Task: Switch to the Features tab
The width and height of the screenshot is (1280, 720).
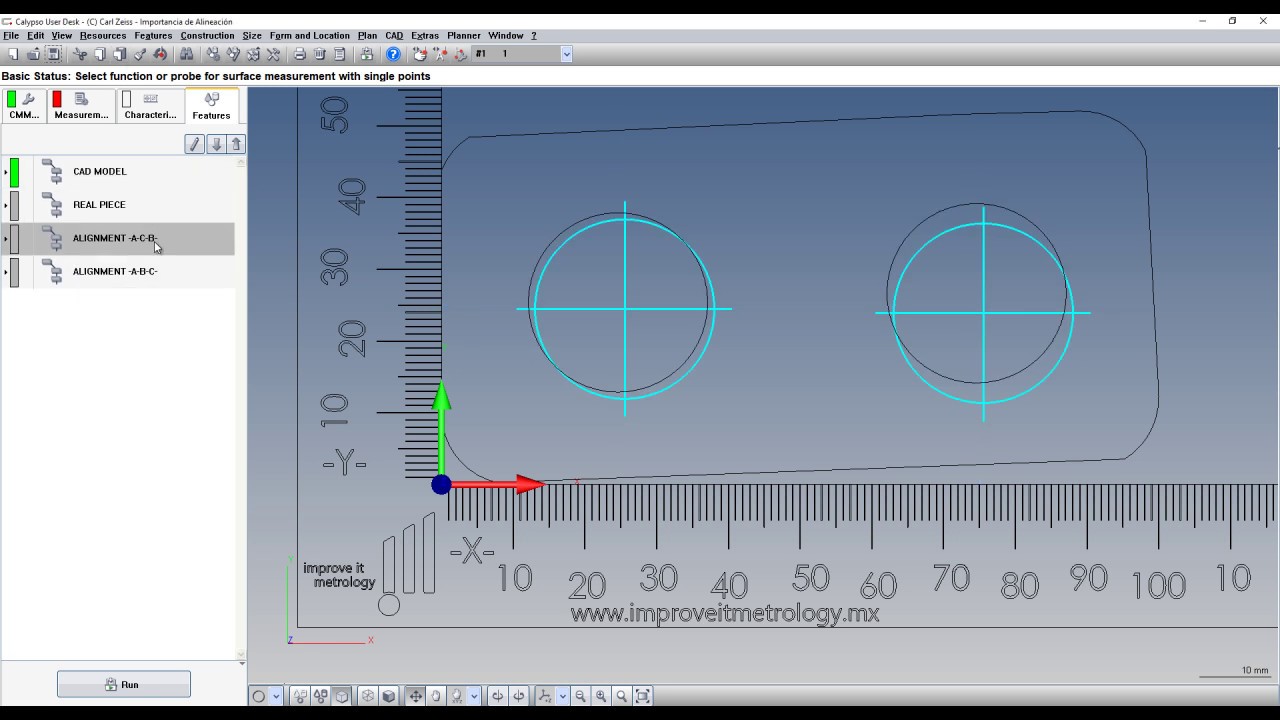Action: point(211,106)
